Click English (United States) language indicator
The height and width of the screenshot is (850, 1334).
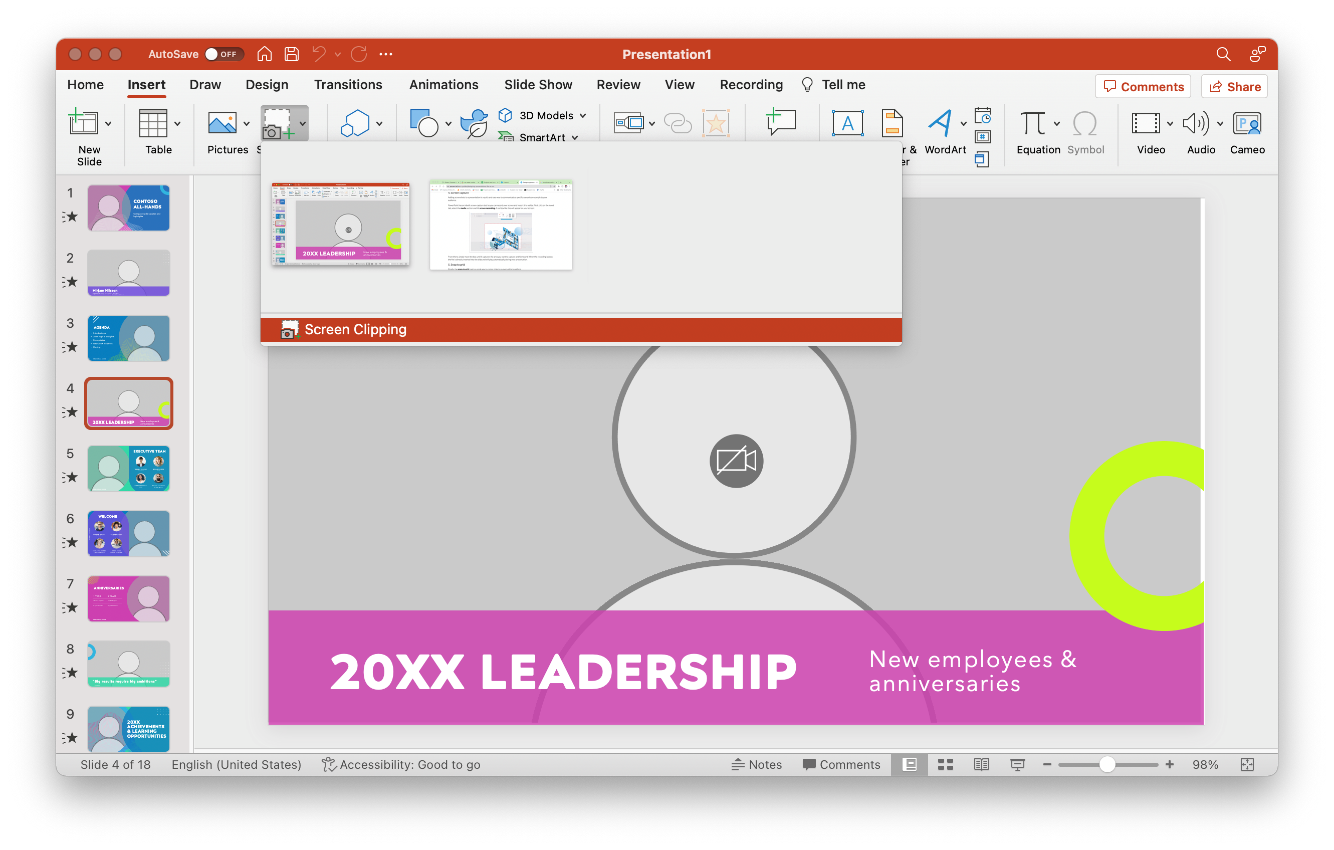pyautogui.click(x=236, y=764)
